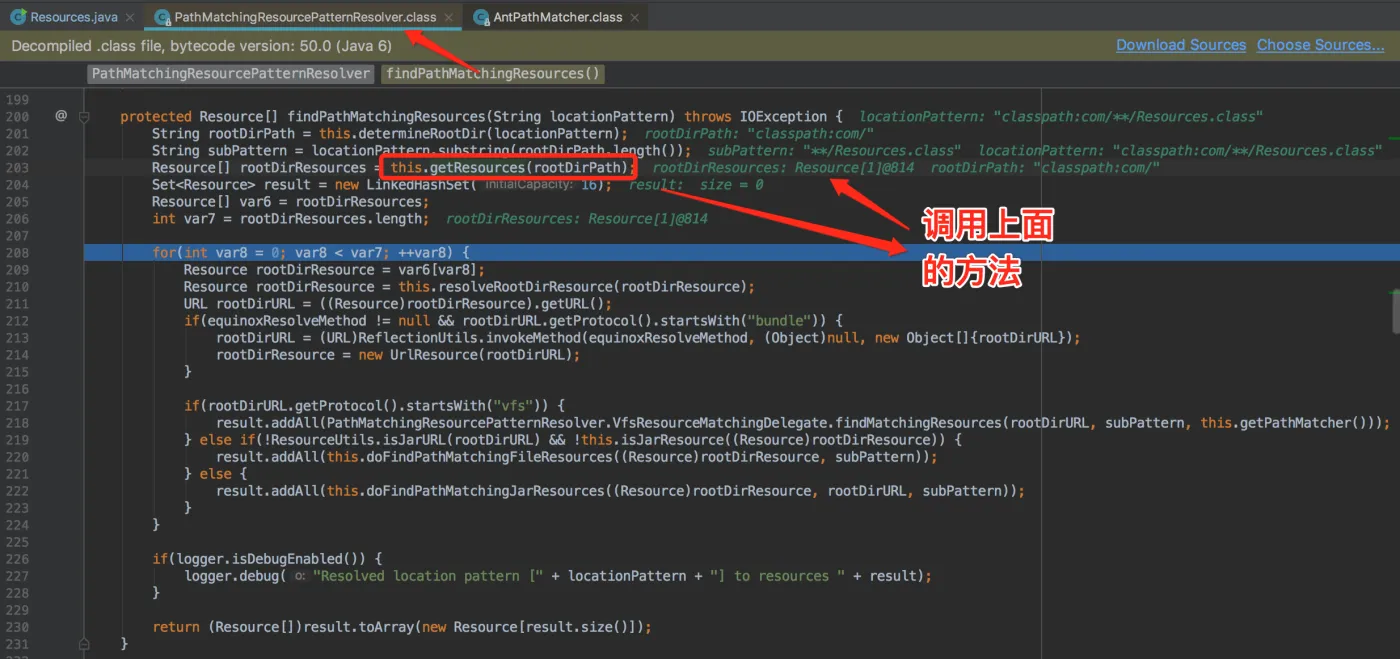1400x659 pixels.
Task: Click the Resources.java file type icon
Action: [18, 17]
